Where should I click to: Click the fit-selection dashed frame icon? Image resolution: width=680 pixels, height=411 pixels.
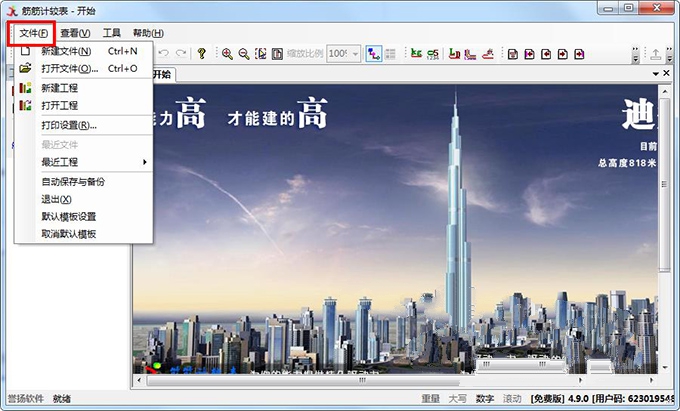[261, 54]
